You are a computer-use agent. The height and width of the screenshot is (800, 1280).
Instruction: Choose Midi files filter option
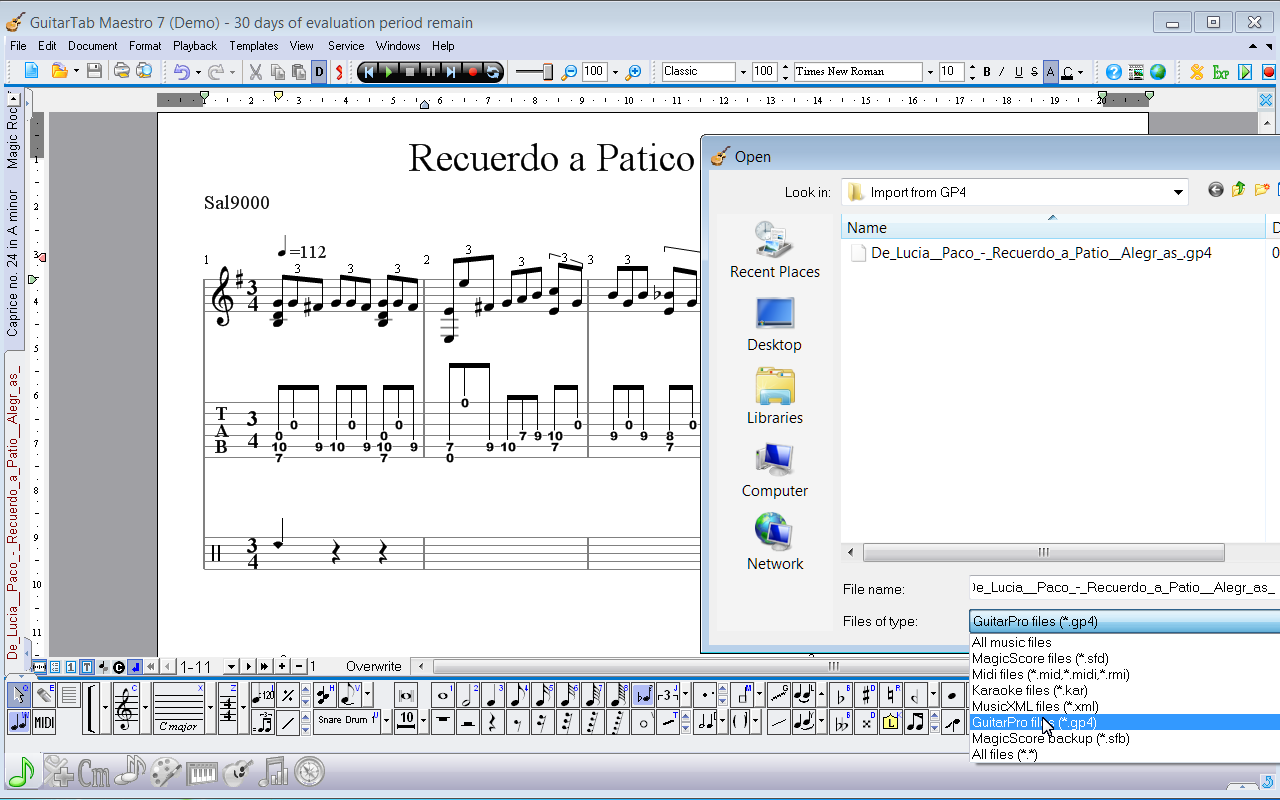coord(1125,674)
